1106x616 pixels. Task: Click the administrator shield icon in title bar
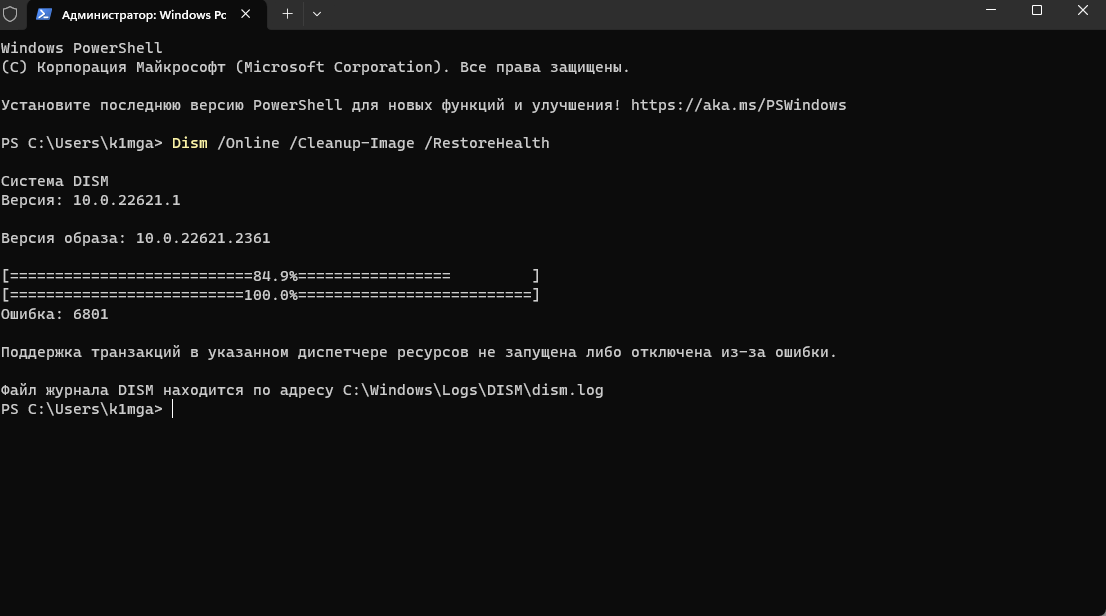10,14
